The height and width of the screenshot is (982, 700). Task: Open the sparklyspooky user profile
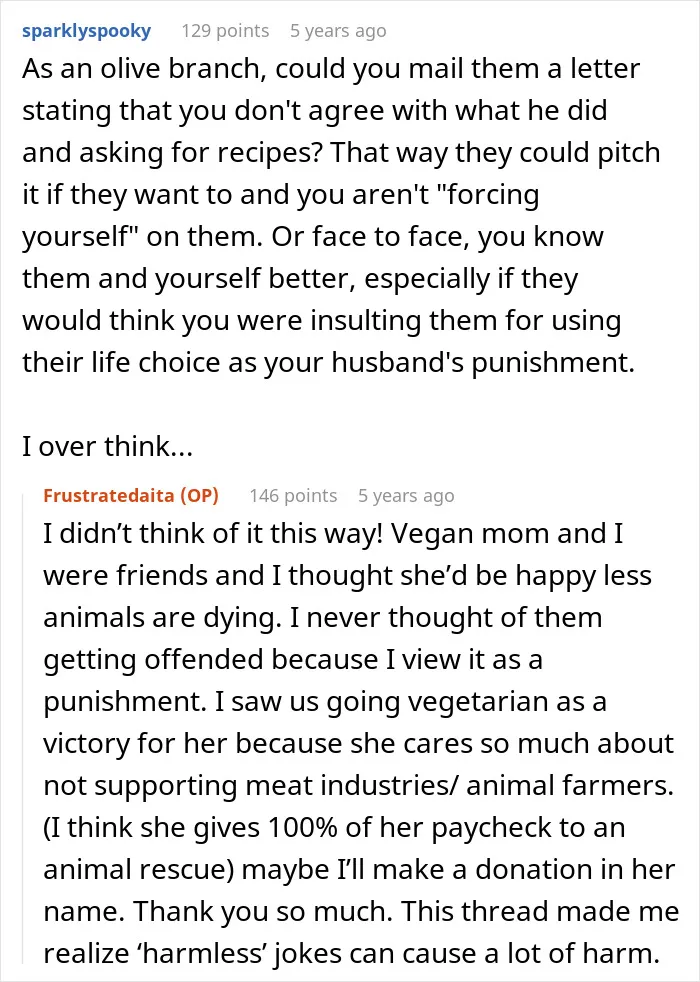pos(86,31)
